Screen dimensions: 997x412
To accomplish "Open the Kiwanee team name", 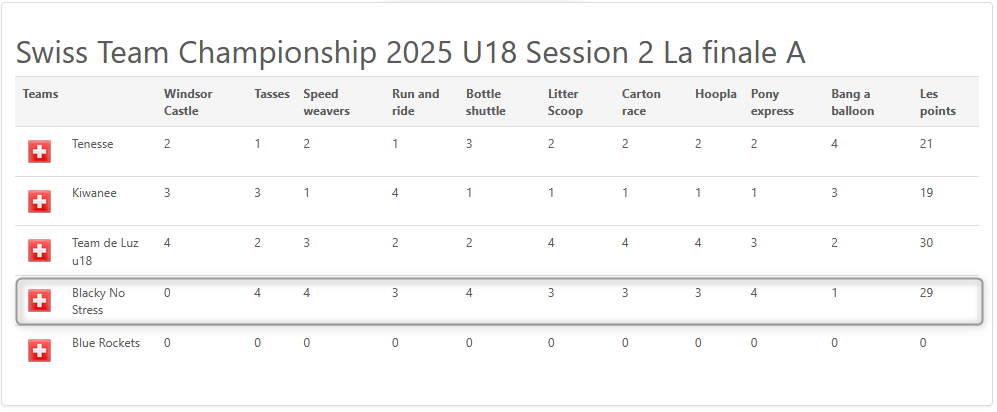I will coord(94,193).
